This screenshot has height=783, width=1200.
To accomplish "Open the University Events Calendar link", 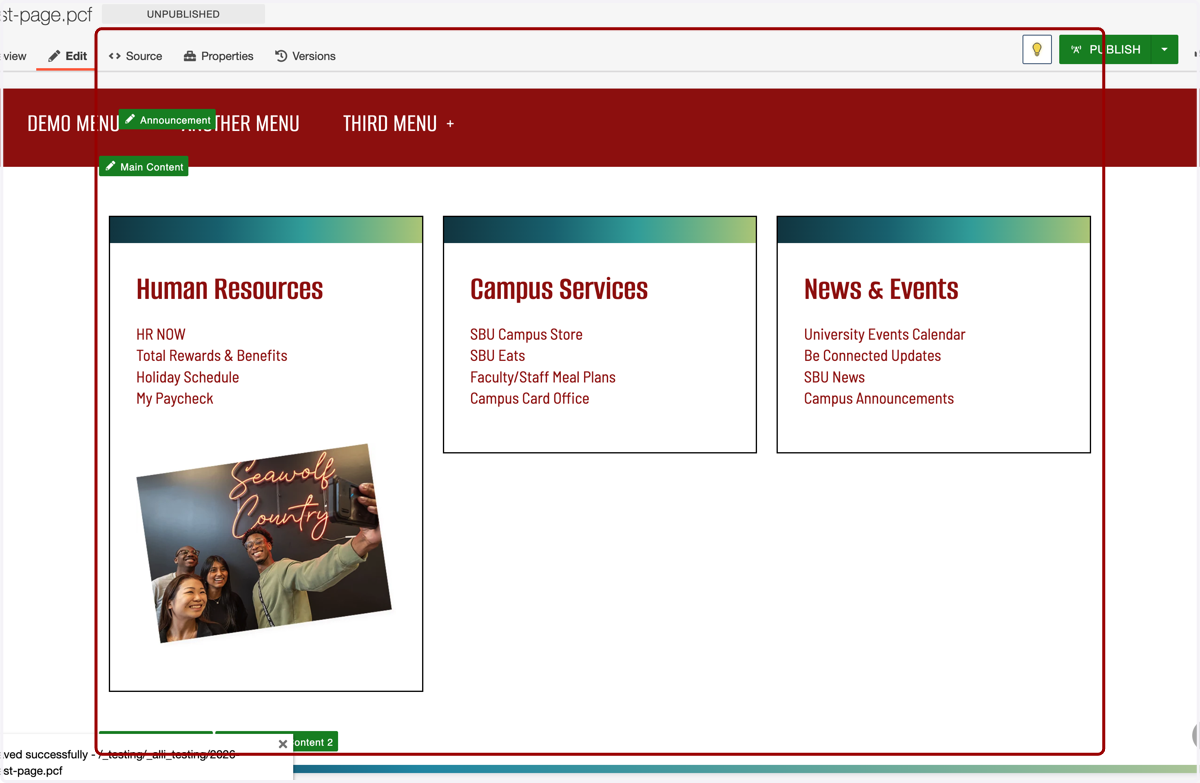I will 885,334.
